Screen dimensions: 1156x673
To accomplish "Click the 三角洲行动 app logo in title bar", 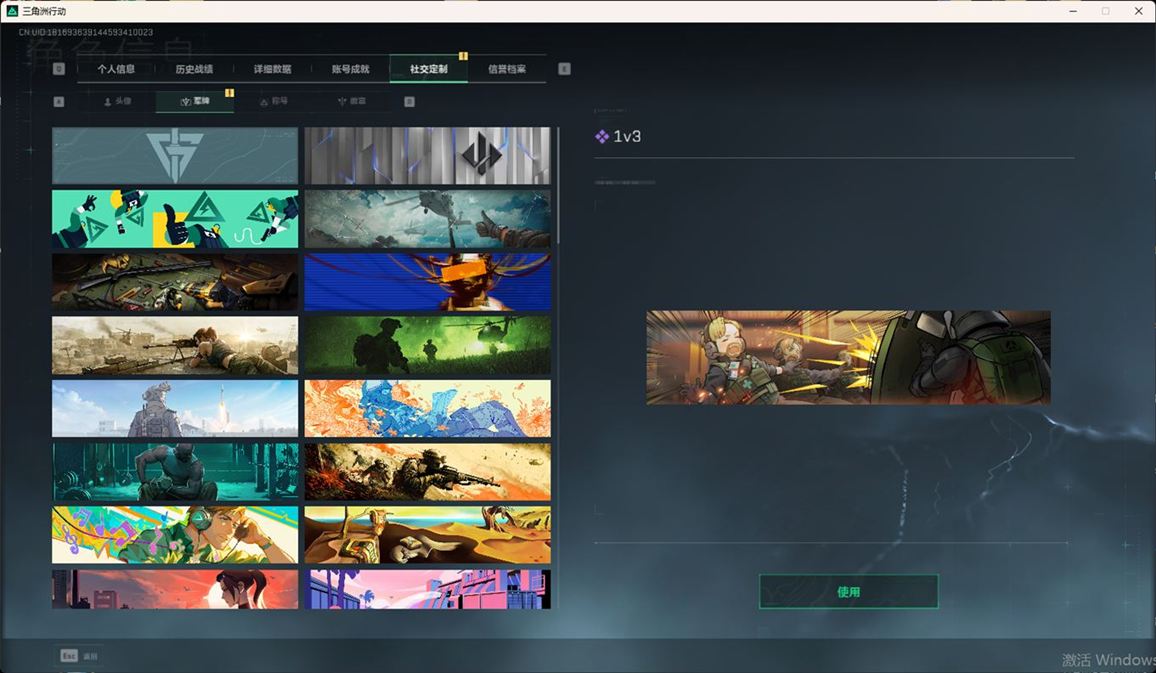I will pos(12,11).
